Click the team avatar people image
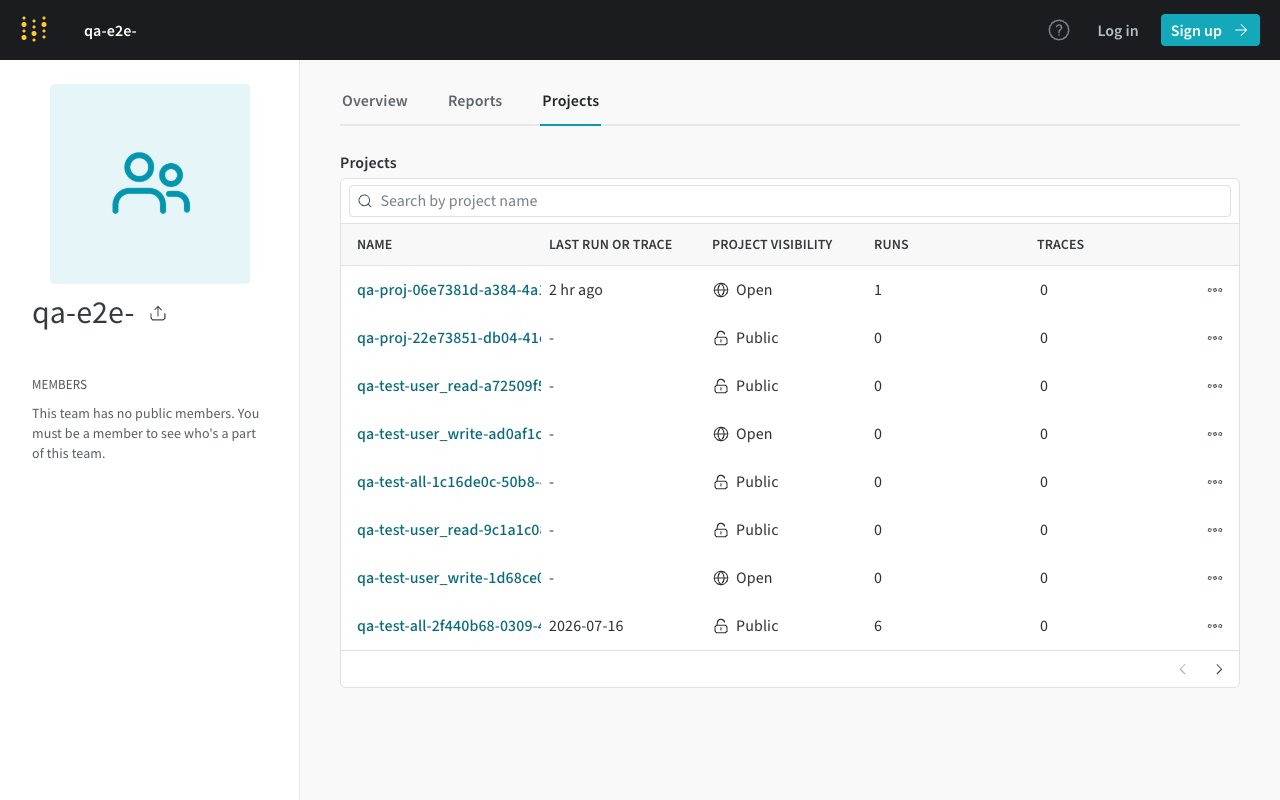This screenshot has height=800, width=1280. tap(150, 184)
